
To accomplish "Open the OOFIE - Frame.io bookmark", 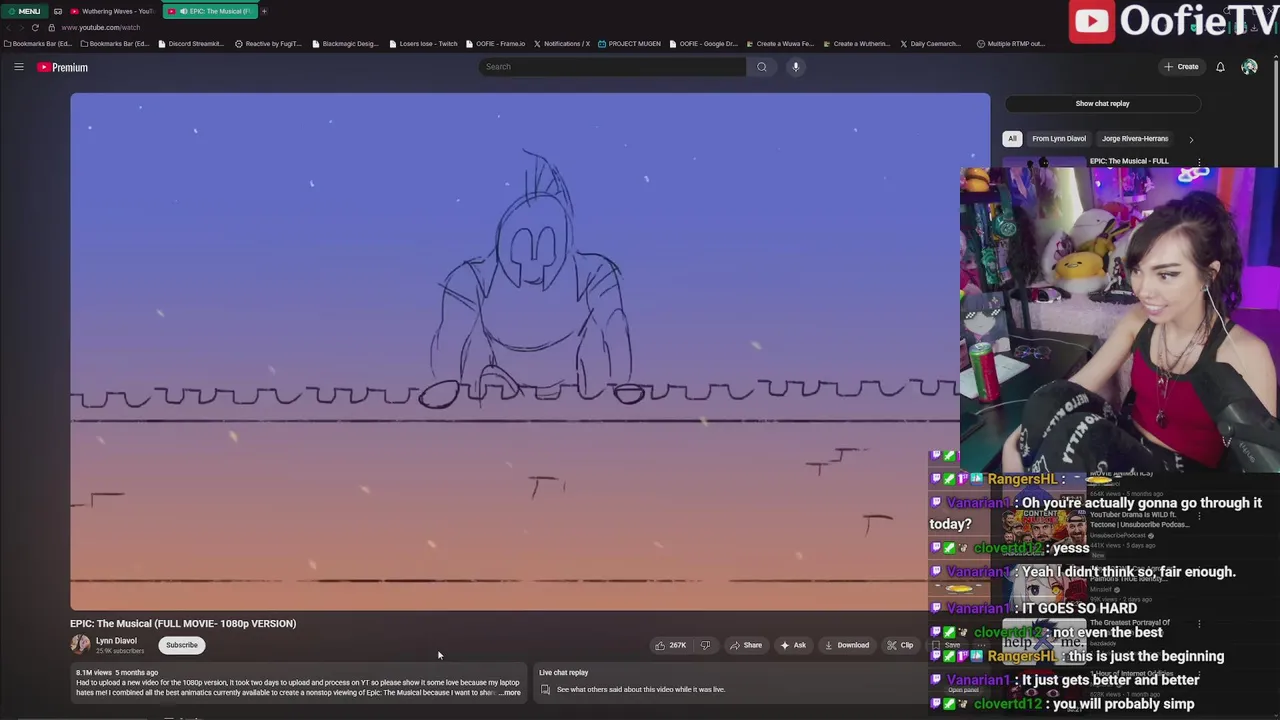I will point(495,44).
